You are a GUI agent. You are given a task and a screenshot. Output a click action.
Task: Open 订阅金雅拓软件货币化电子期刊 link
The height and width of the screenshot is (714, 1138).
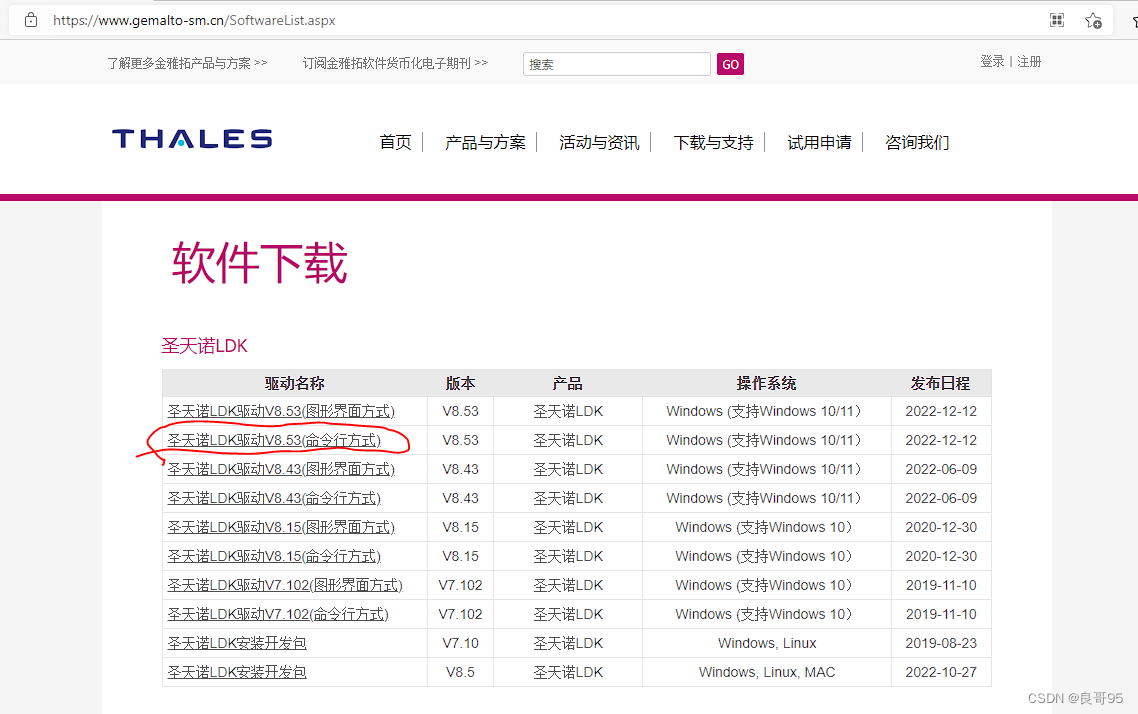(x=395, y=63)
